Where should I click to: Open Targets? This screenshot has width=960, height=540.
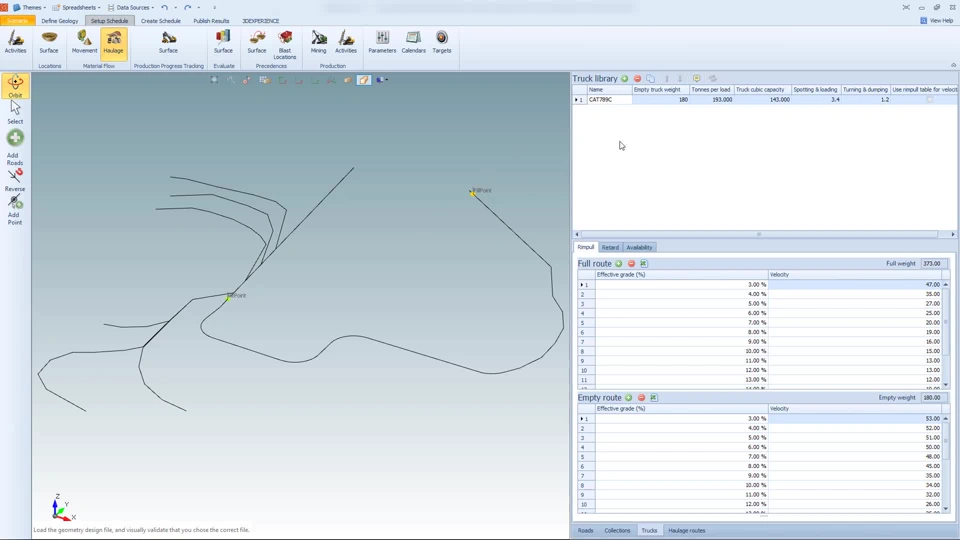click(x=441, y=43)
